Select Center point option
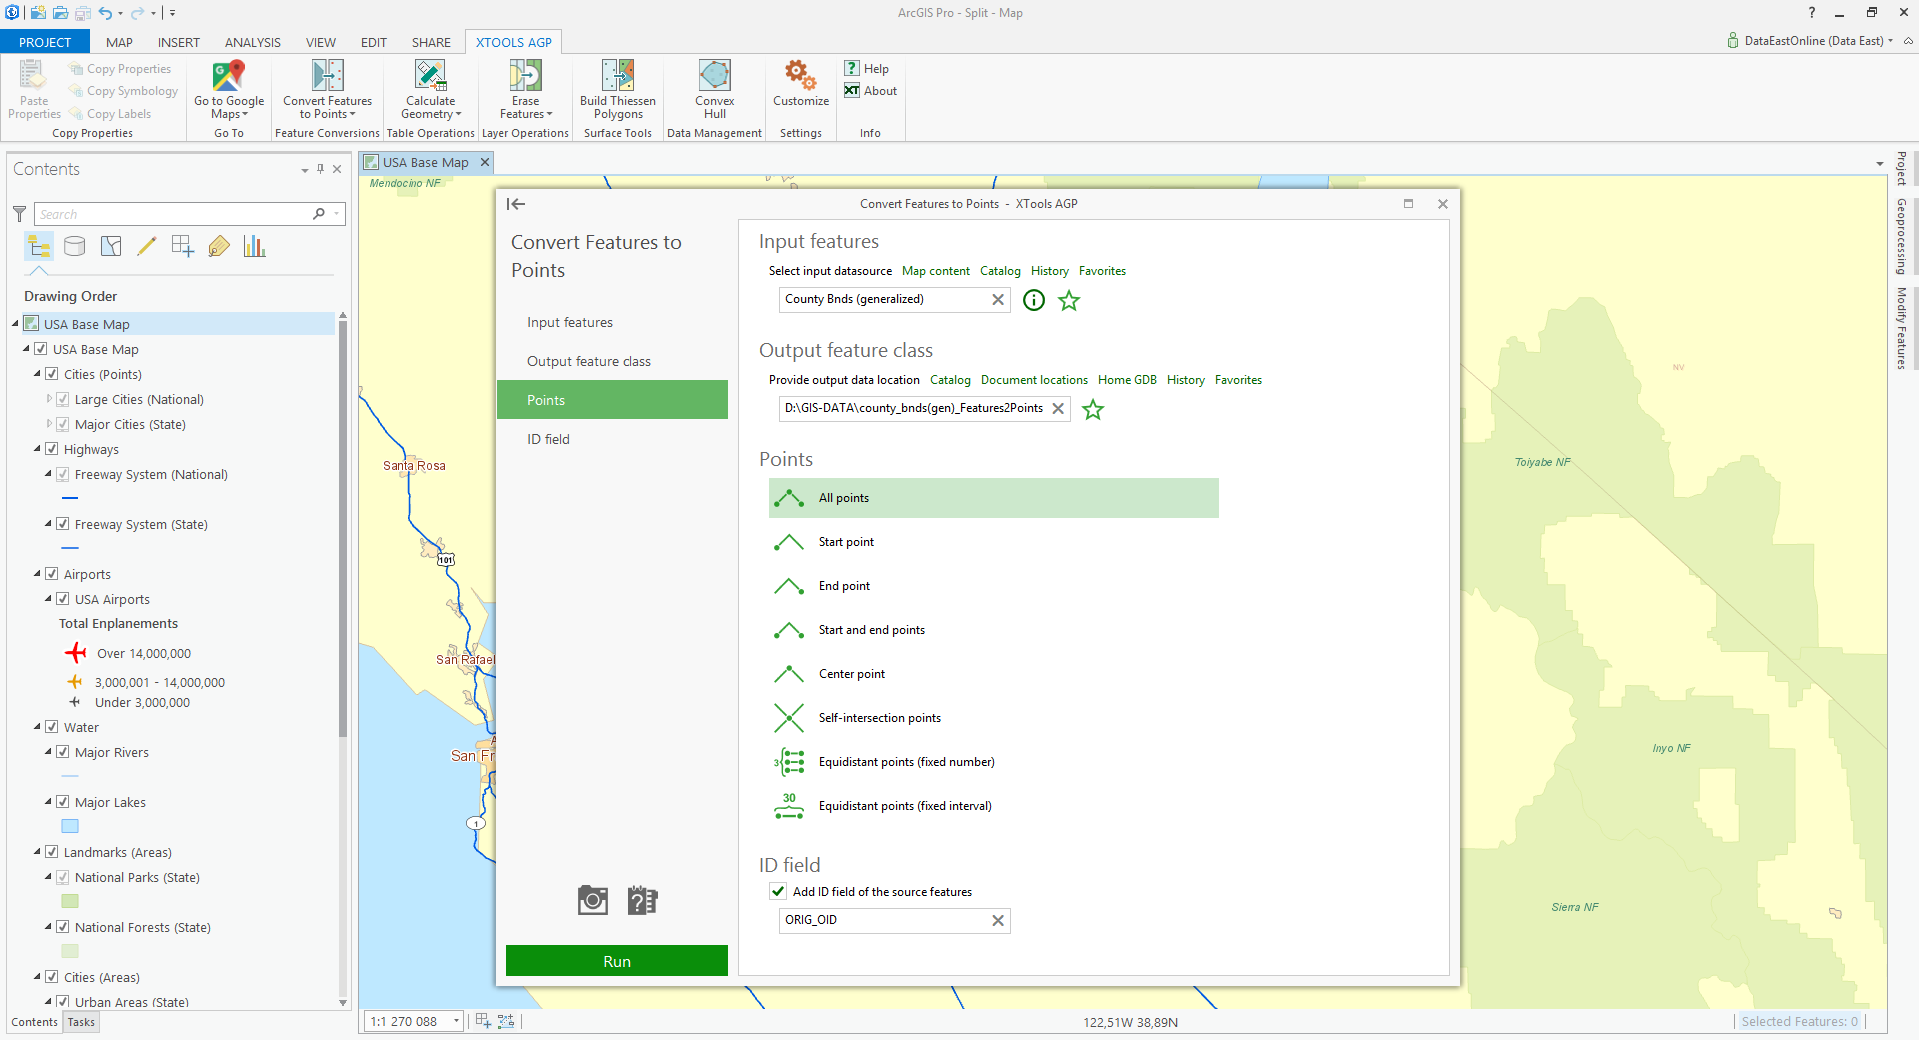Screen dimensions: 1919x1040 [994, 674]
